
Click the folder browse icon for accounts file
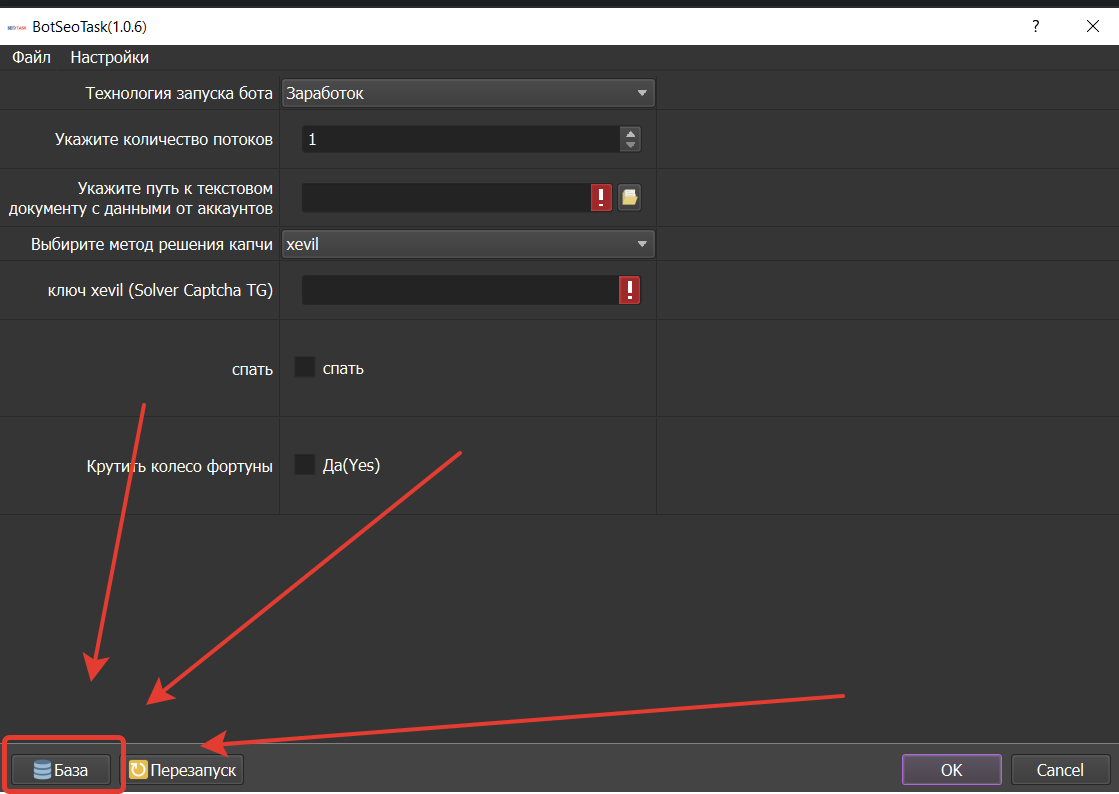point(629,197)
